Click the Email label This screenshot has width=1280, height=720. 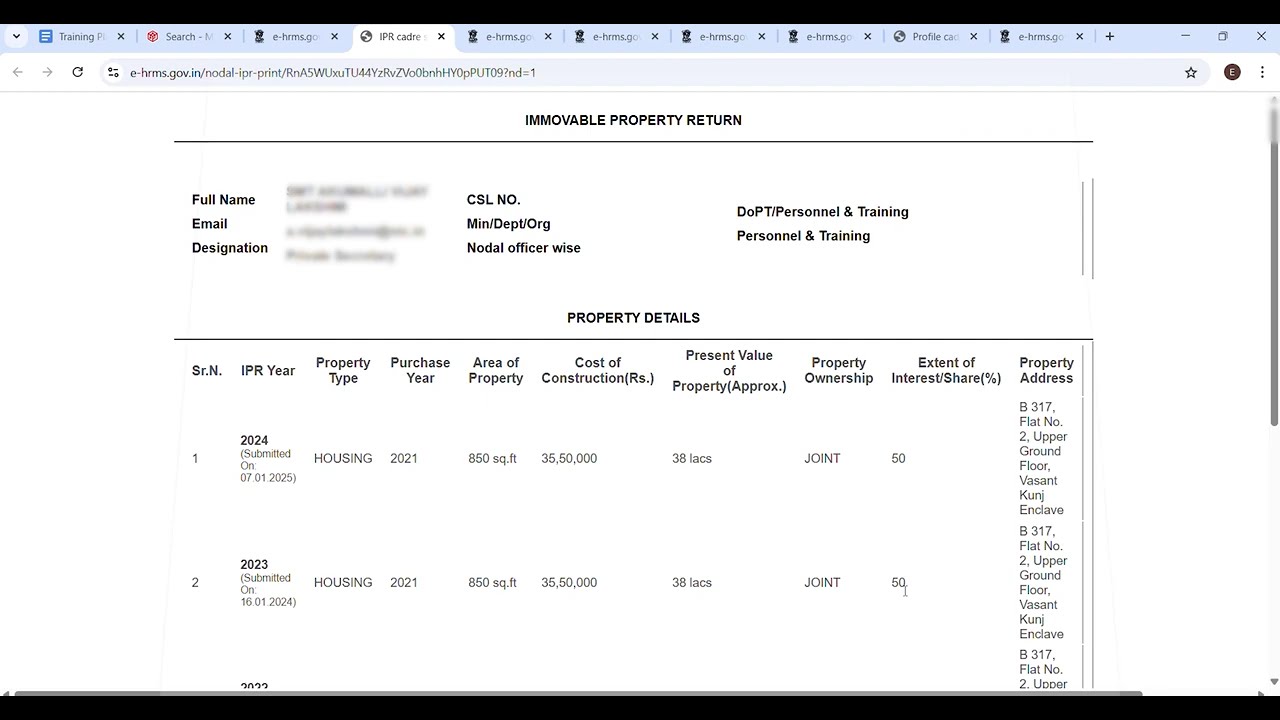tap(209, 224)
